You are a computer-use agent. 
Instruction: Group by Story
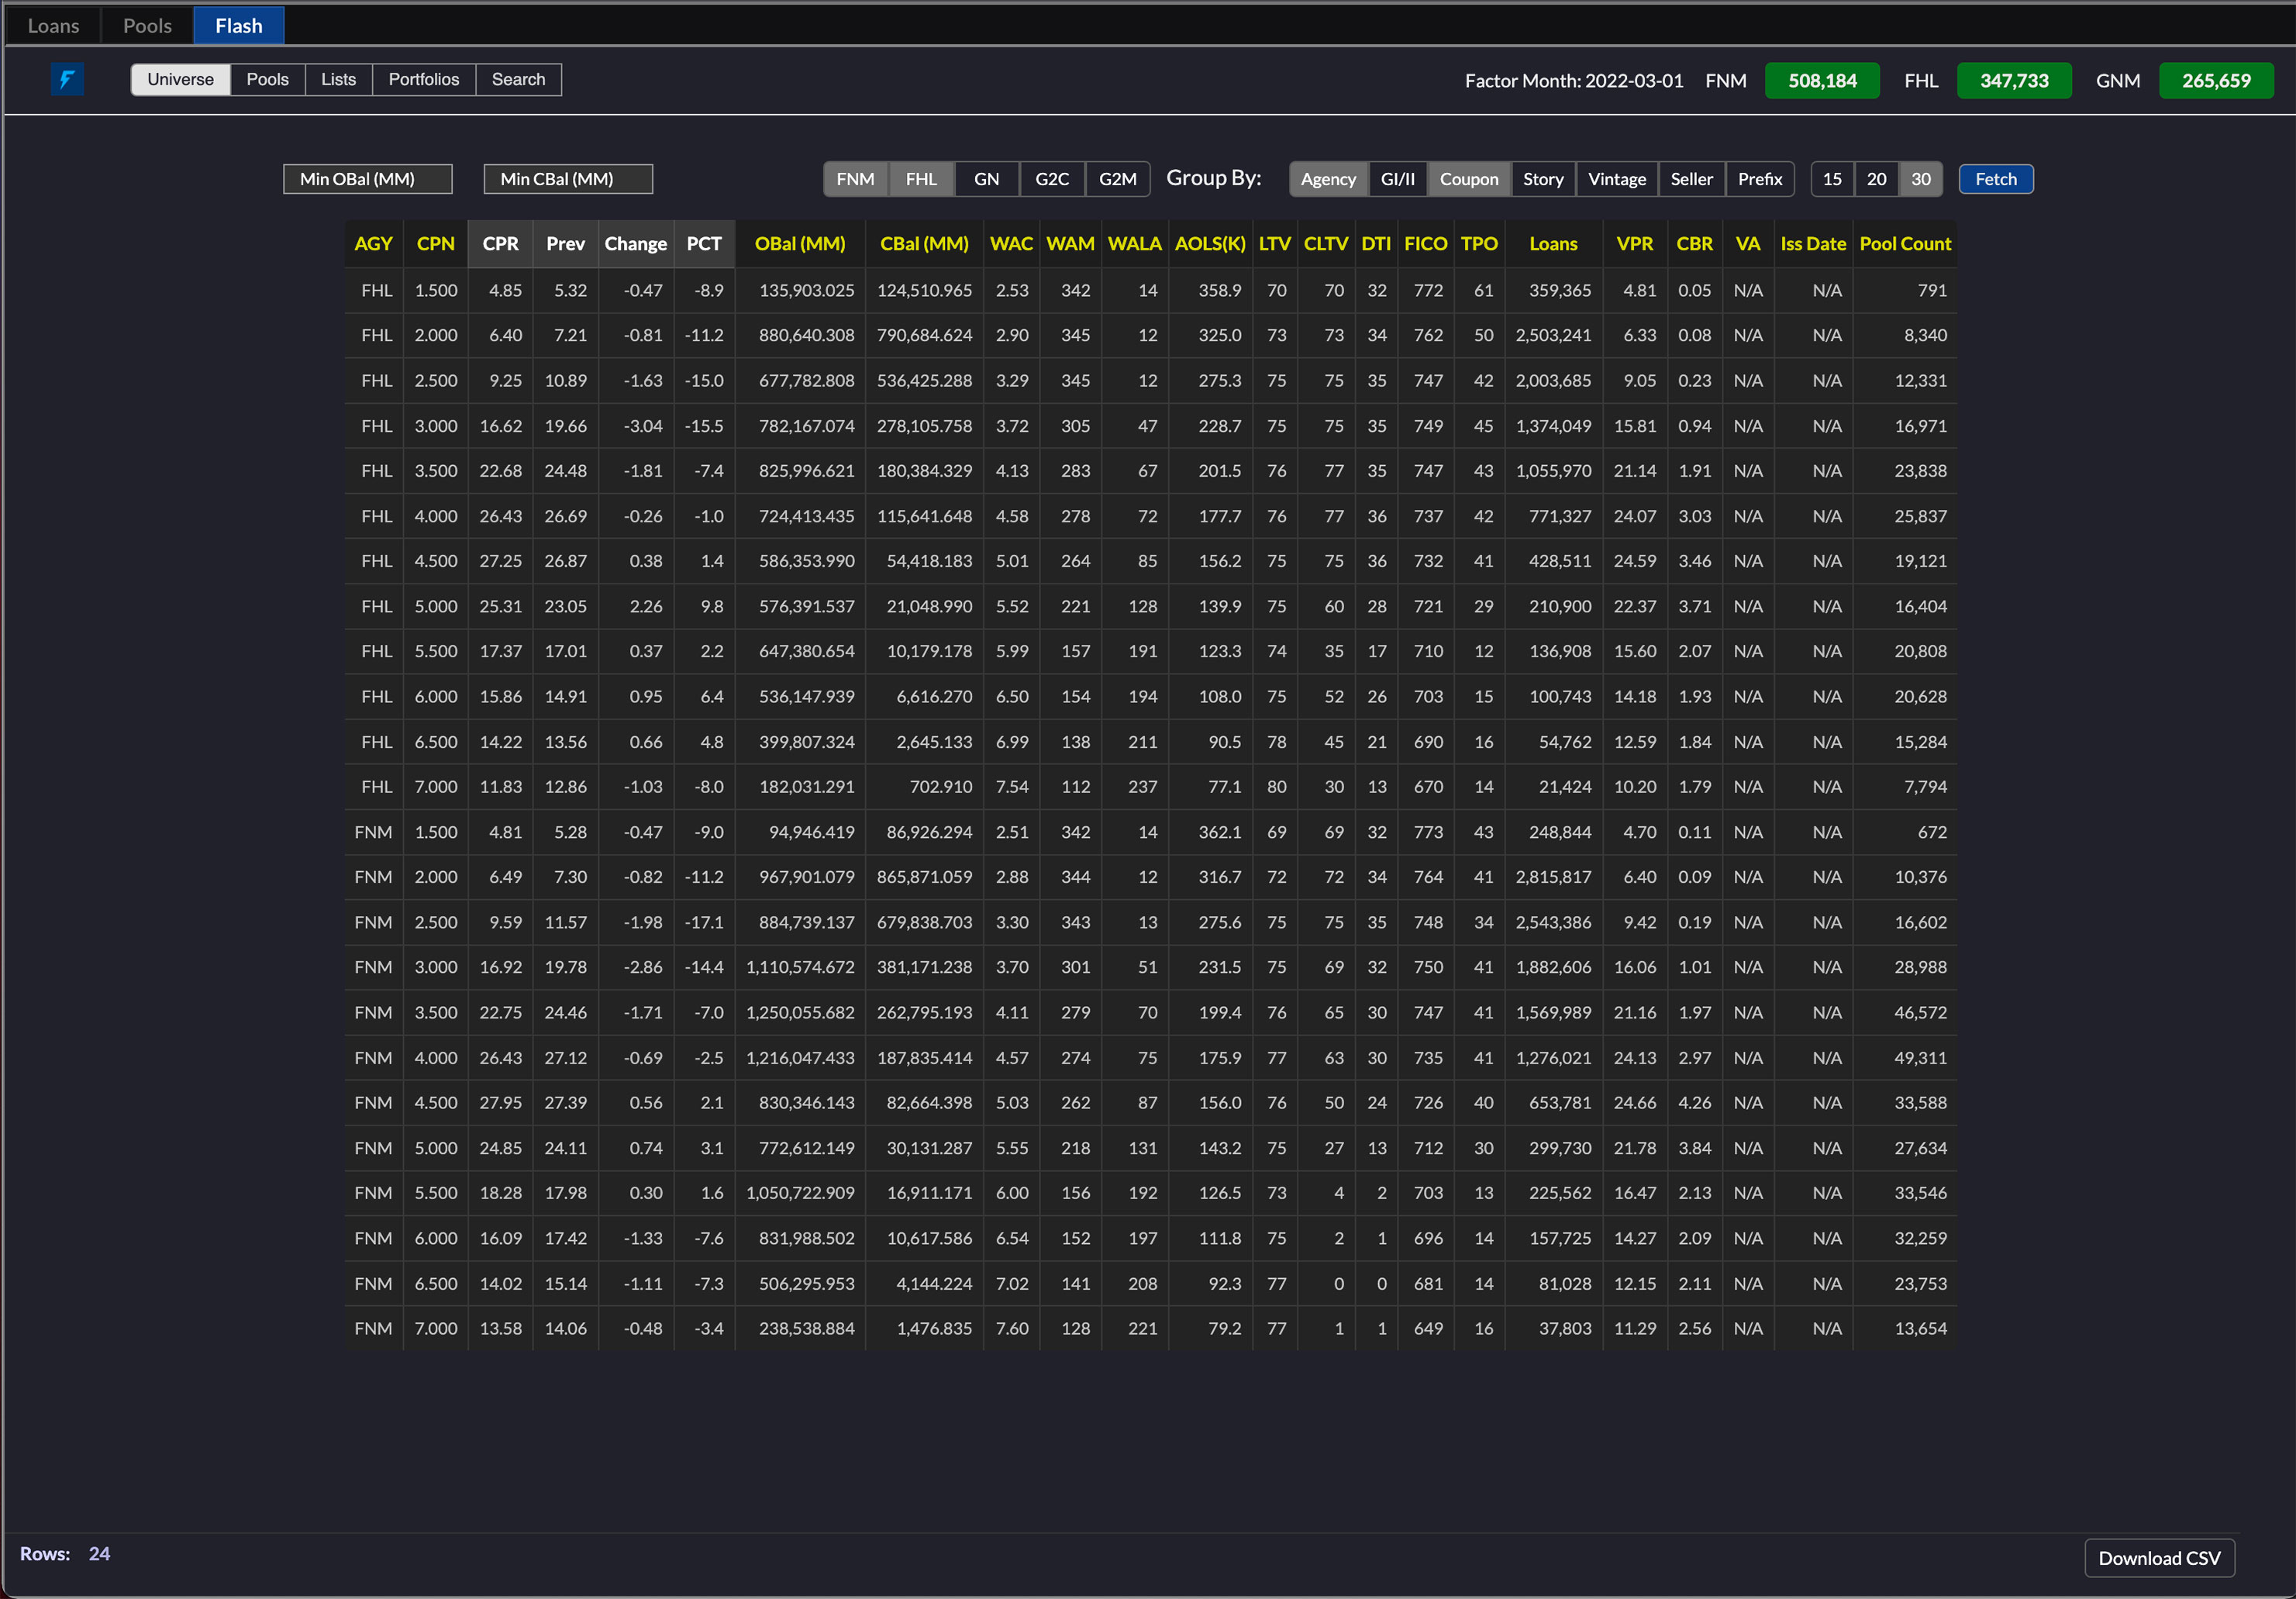coord(1542,179)
